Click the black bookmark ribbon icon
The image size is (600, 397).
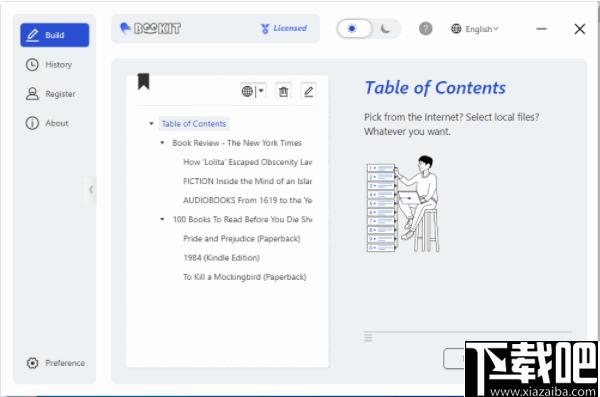click(x=143, y=81)
